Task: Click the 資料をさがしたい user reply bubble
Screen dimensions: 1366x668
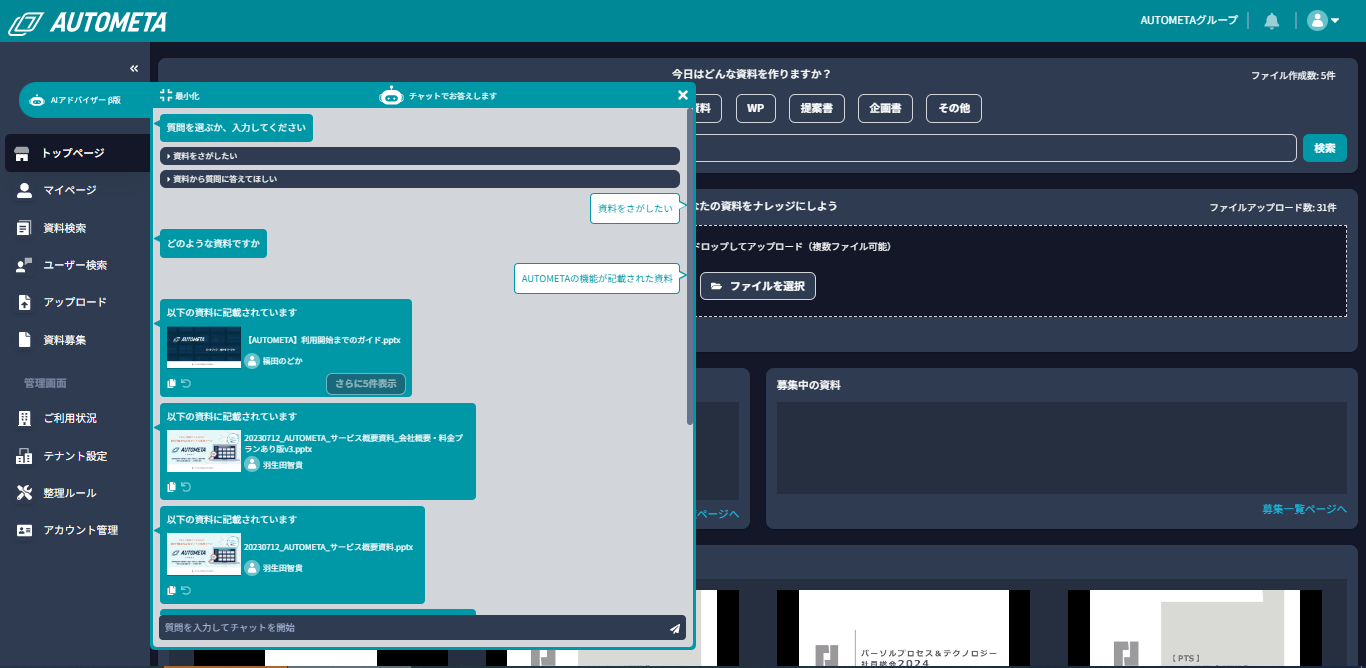Action: (x=635, y=208)
